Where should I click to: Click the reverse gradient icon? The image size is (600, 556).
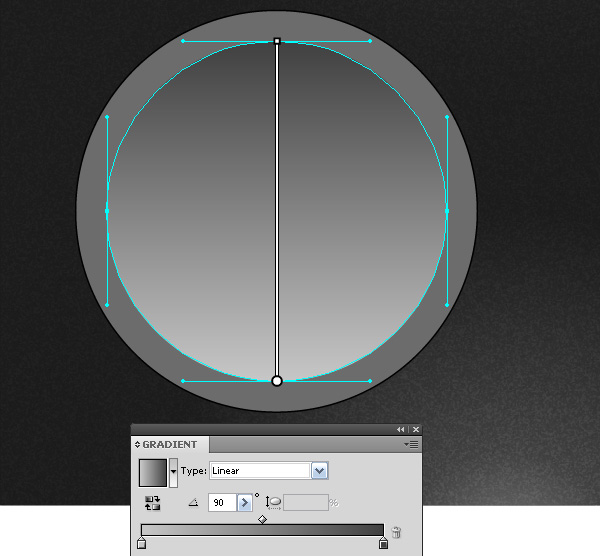pyautogui.click(x=152, y=503)
